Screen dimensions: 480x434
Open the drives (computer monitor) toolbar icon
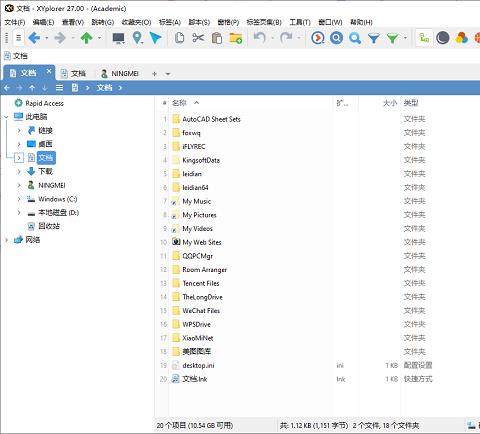118,38
